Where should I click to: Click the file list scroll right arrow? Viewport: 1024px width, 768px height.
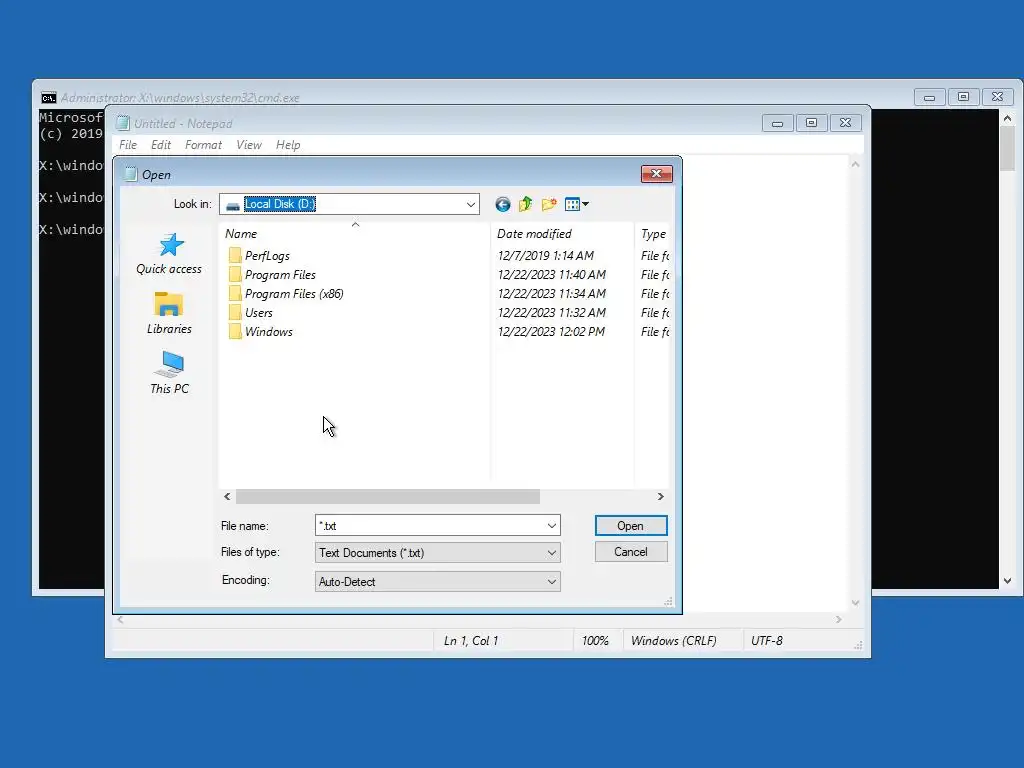pos(660,497)
